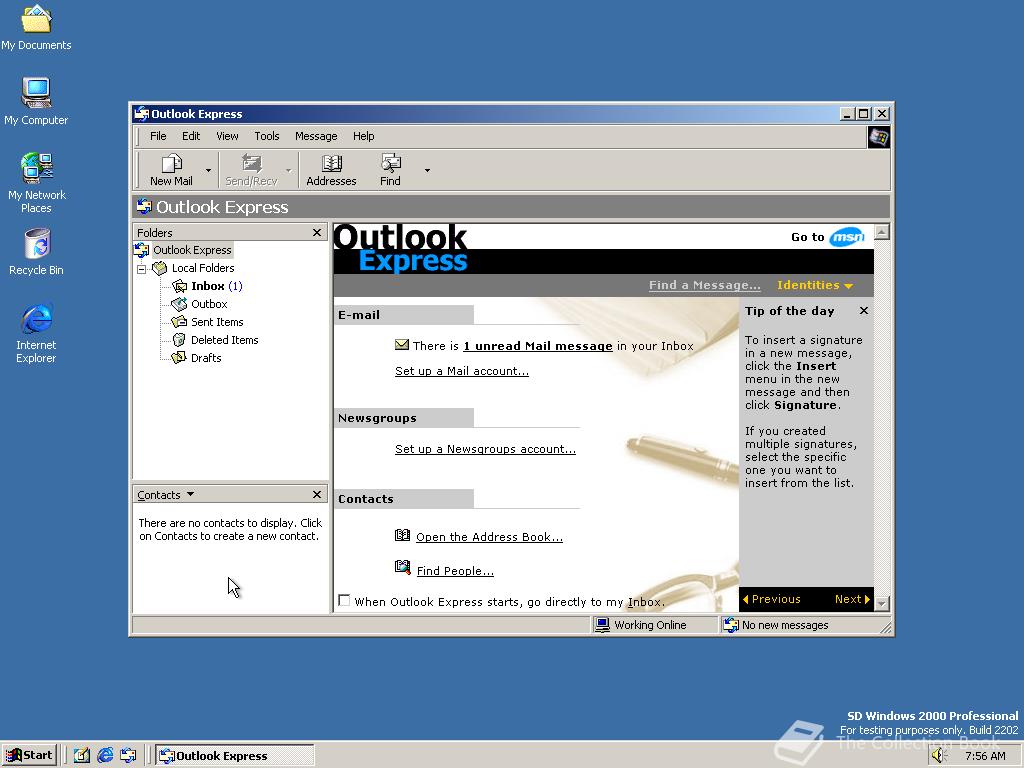Click the Windows logo throbber icon
The height and width of the screenshot is (768, 1024).
click(x=878, y=137)
